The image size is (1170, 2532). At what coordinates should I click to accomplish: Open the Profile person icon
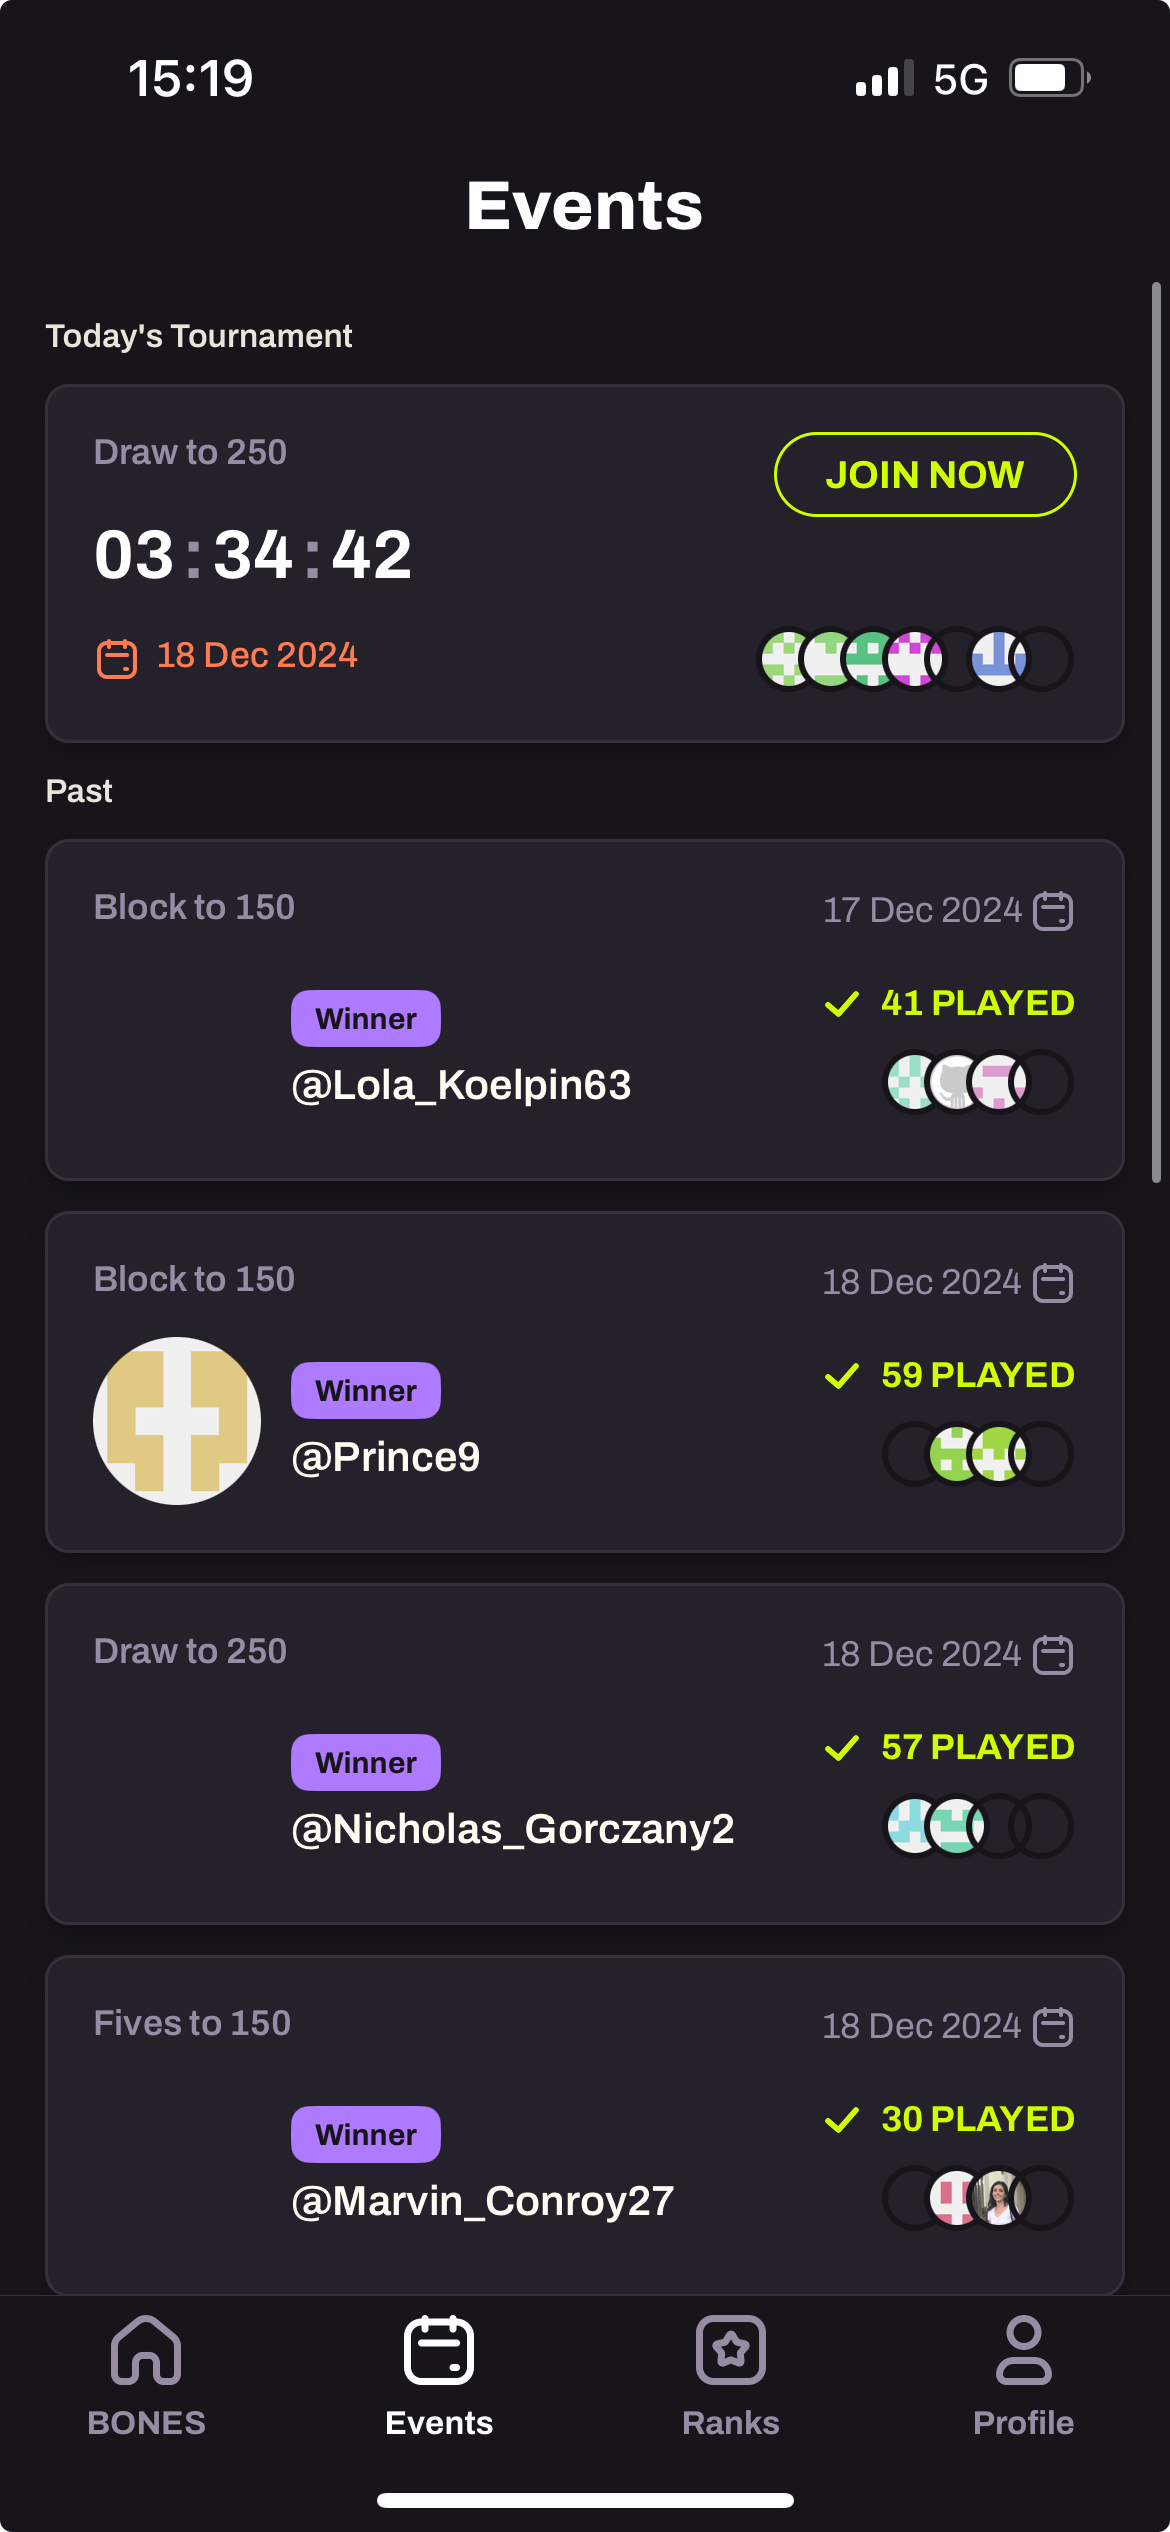(1023, 2350)
